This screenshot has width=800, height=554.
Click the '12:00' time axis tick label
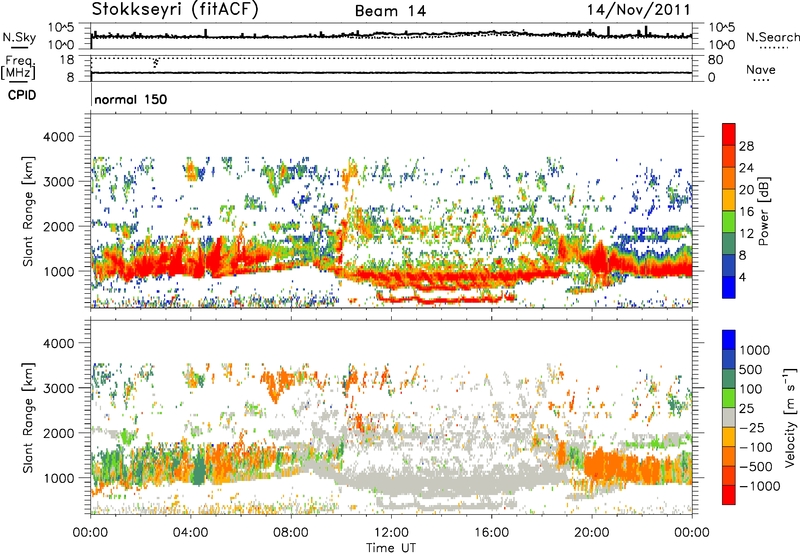391,533
